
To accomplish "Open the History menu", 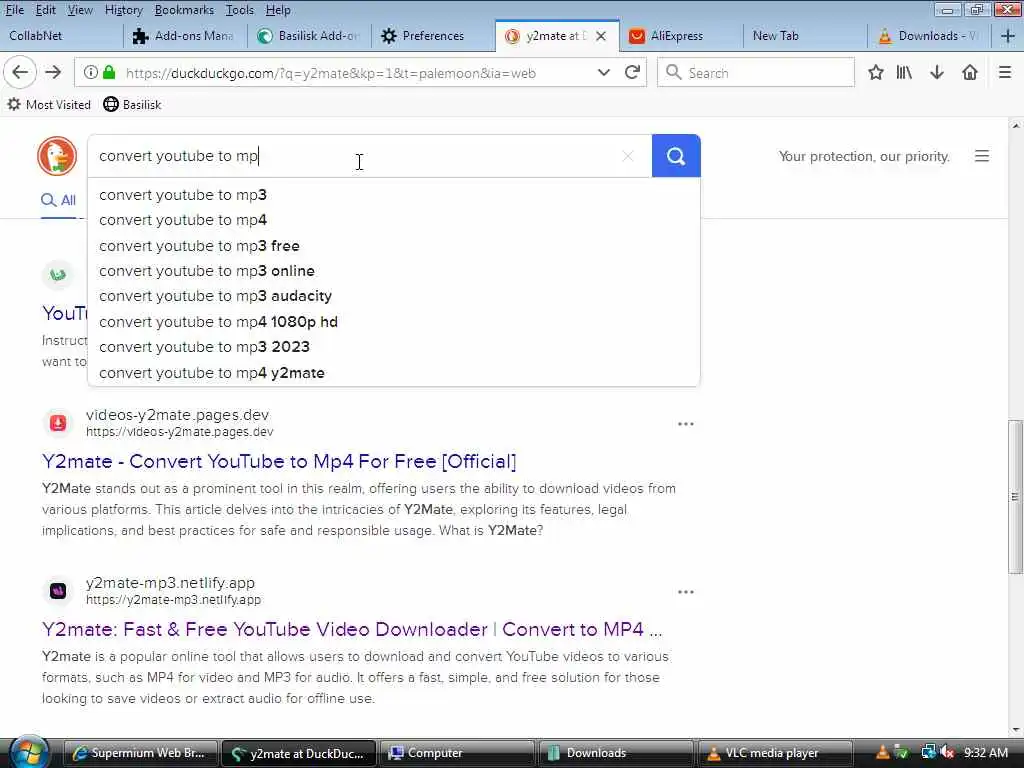I will point(123,10).
